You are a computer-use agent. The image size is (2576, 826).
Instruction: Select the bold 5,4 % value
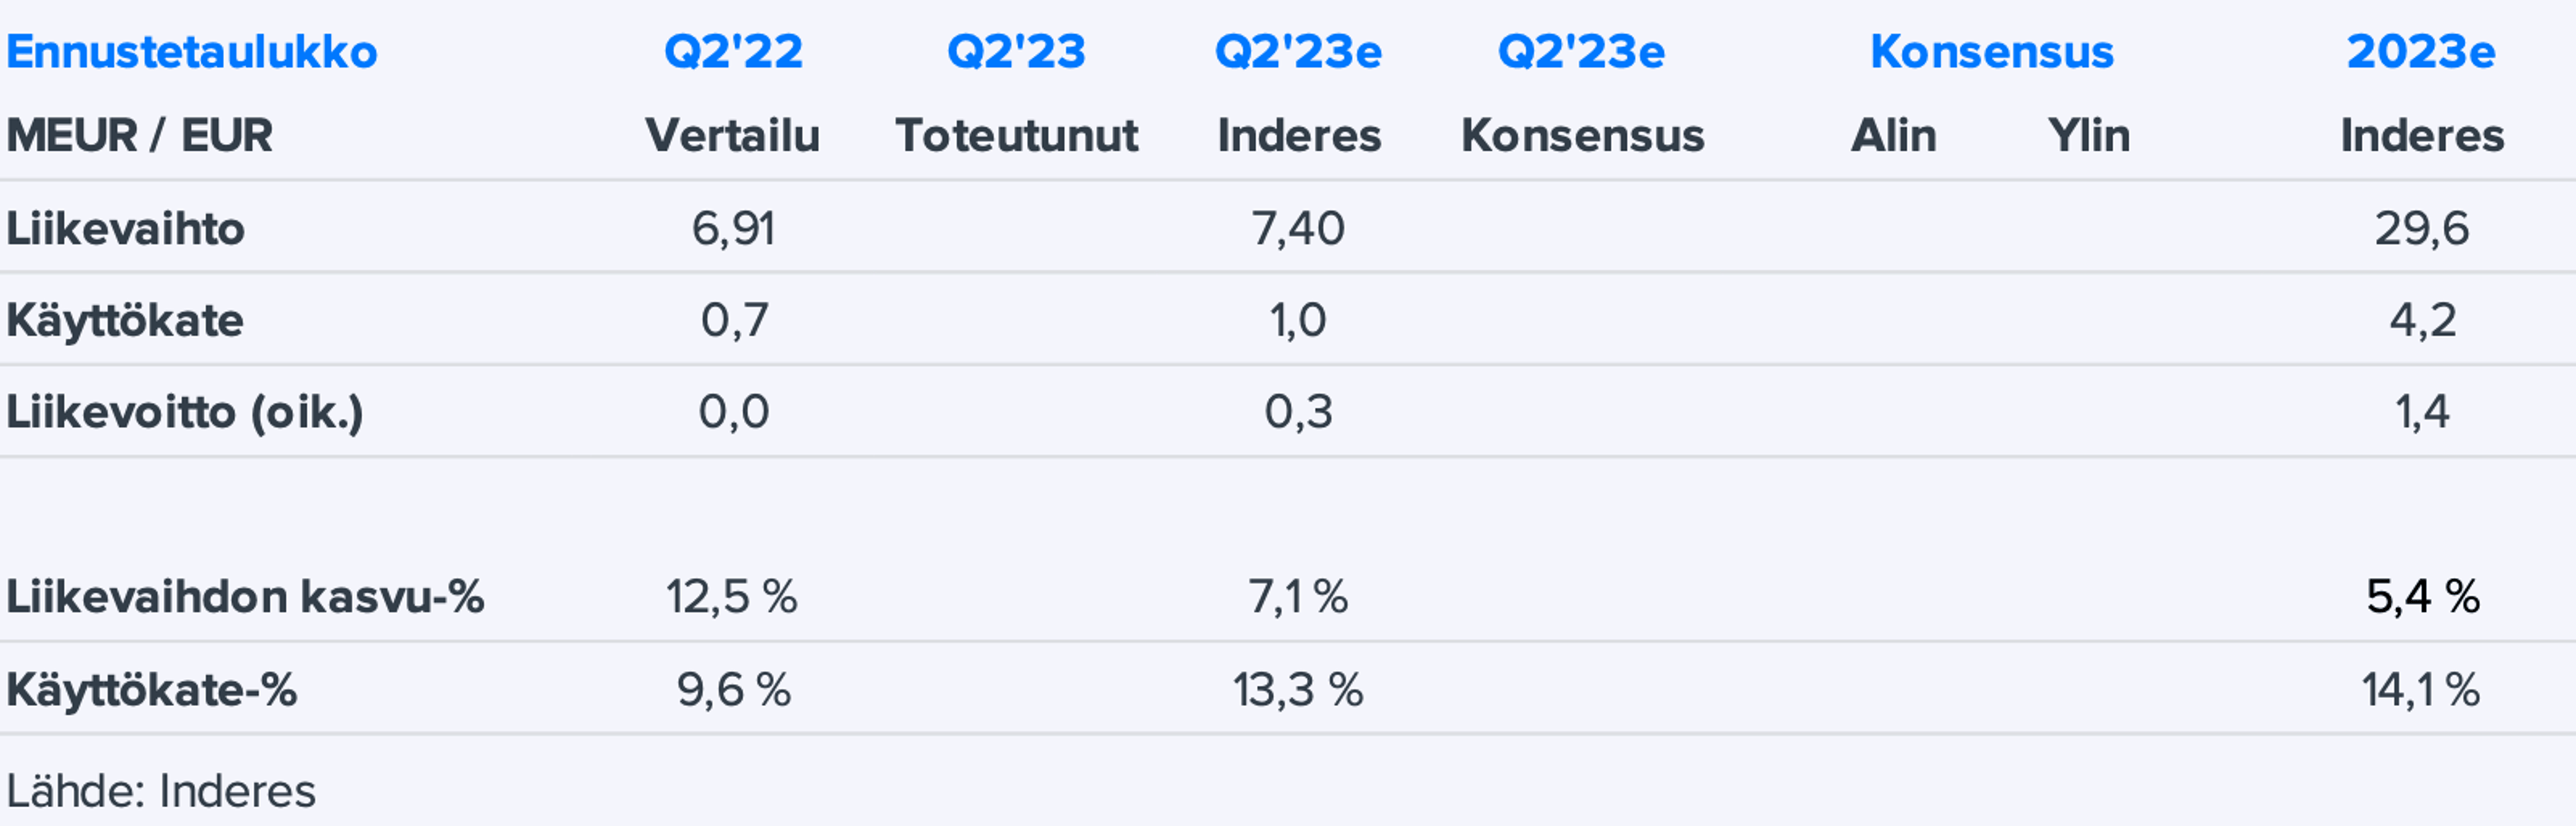click(x=2422, y=597)
